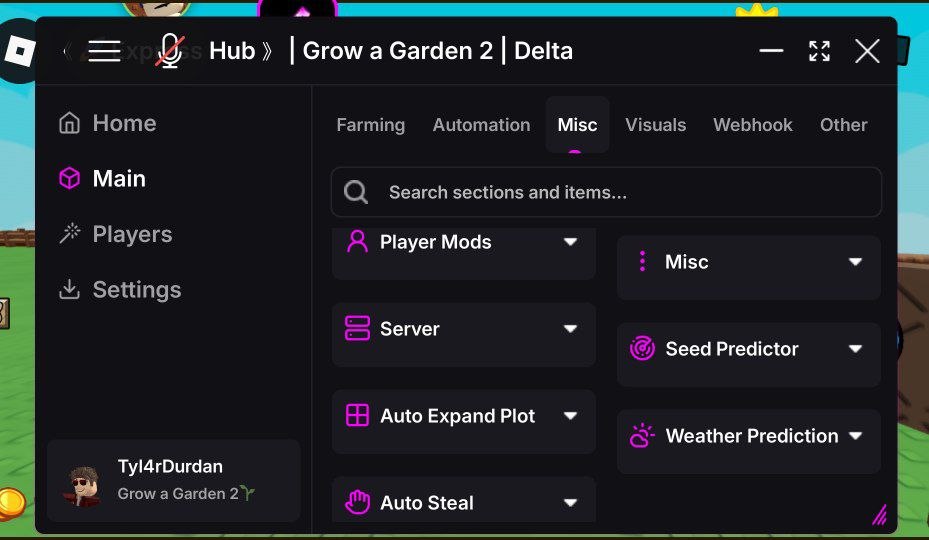Viewport: 929px width, 540px height.
Task: Toggle the muted microphone icon
Action: coord(171,50)
